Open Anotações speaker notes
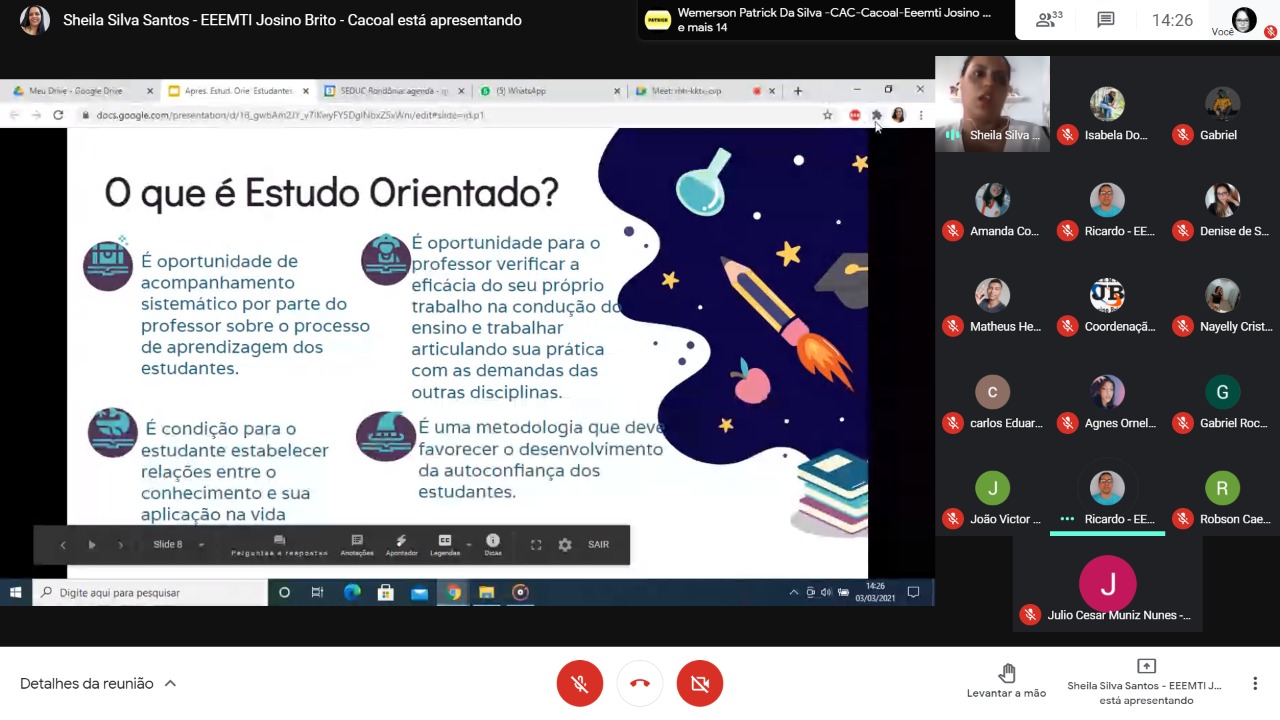The width and height of the screenshot is (1280, 720). (357, 545)
